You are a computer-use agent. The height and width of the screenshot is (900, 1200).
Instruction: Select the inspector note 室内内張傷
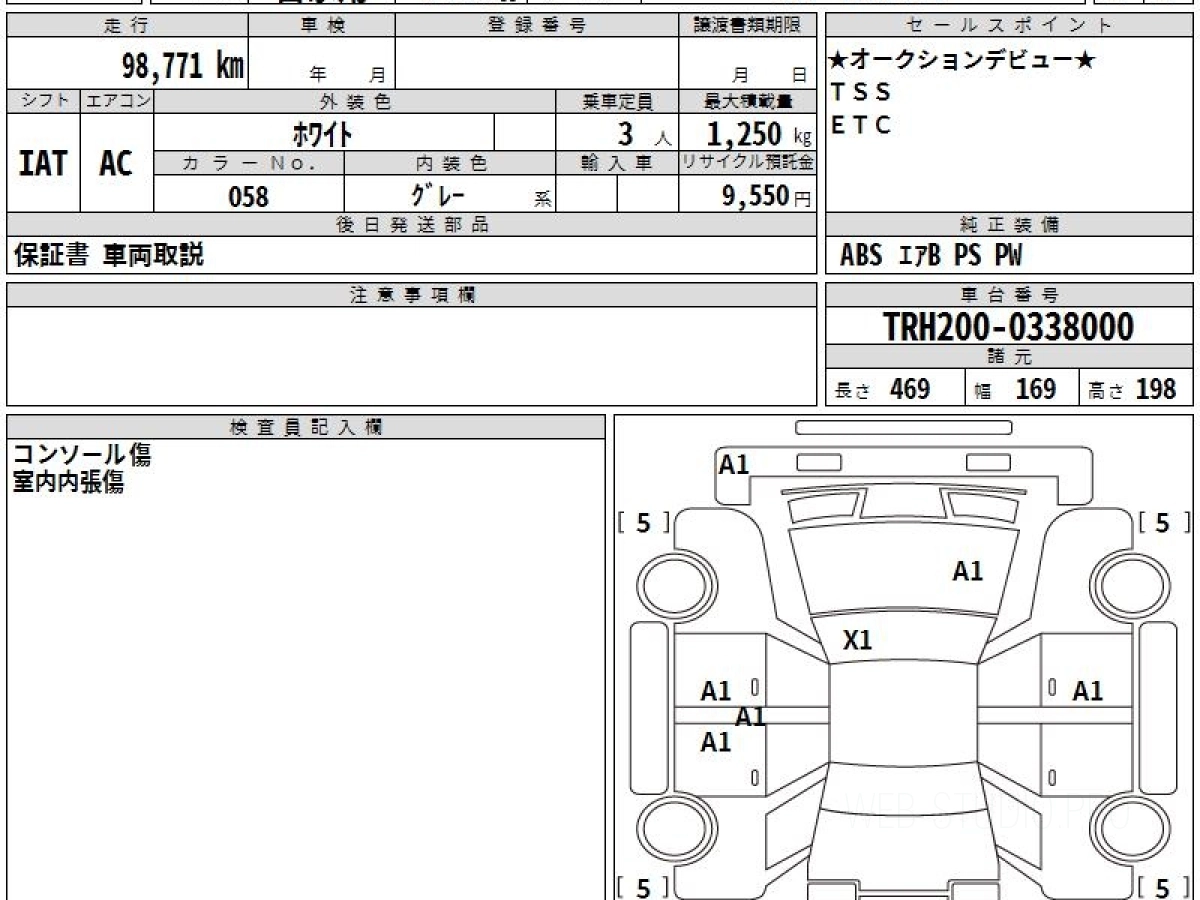click(68, 483)
